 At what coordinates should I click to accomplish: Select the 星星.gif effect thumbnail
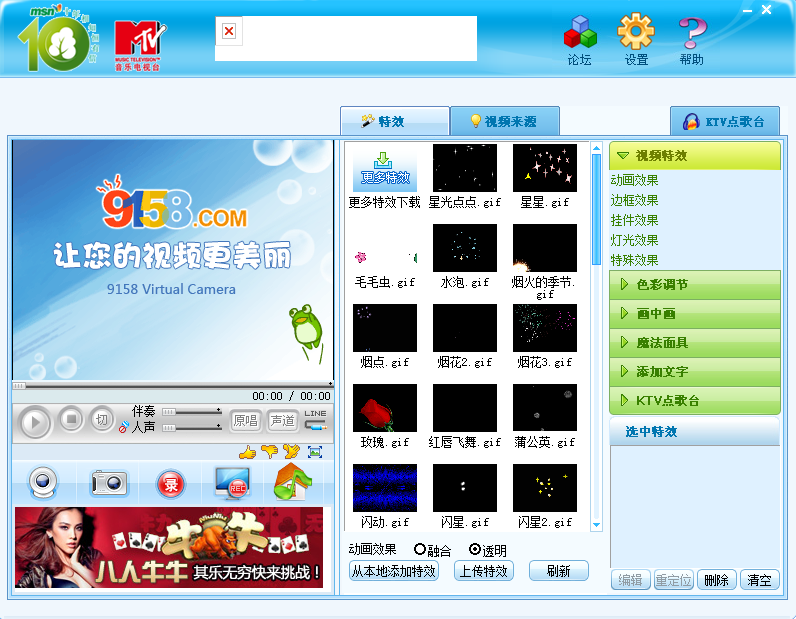pyautogui.click(x=545, y=168)
